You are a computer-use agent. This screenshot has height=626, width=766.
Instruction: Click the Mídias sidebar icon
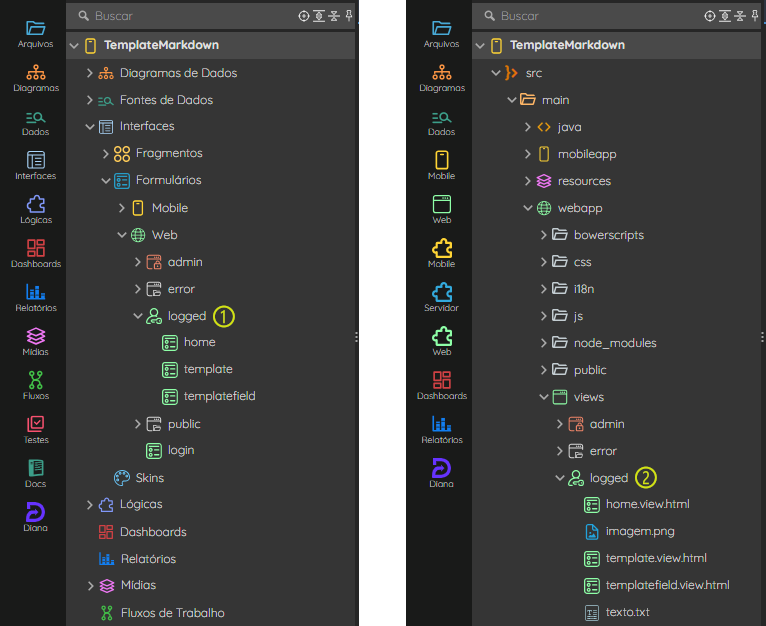pos(36,342)
